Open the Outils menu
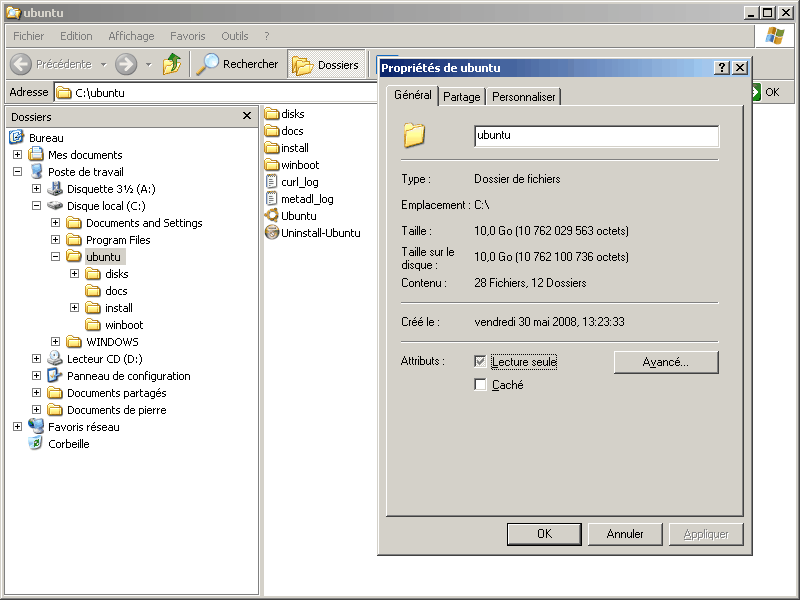 pyautogui.click(x=235, y=36)
